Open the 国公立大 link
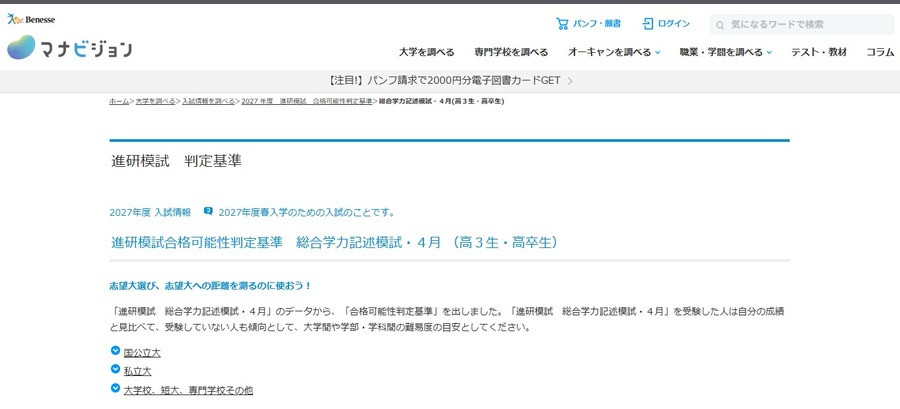 (142, 353)
